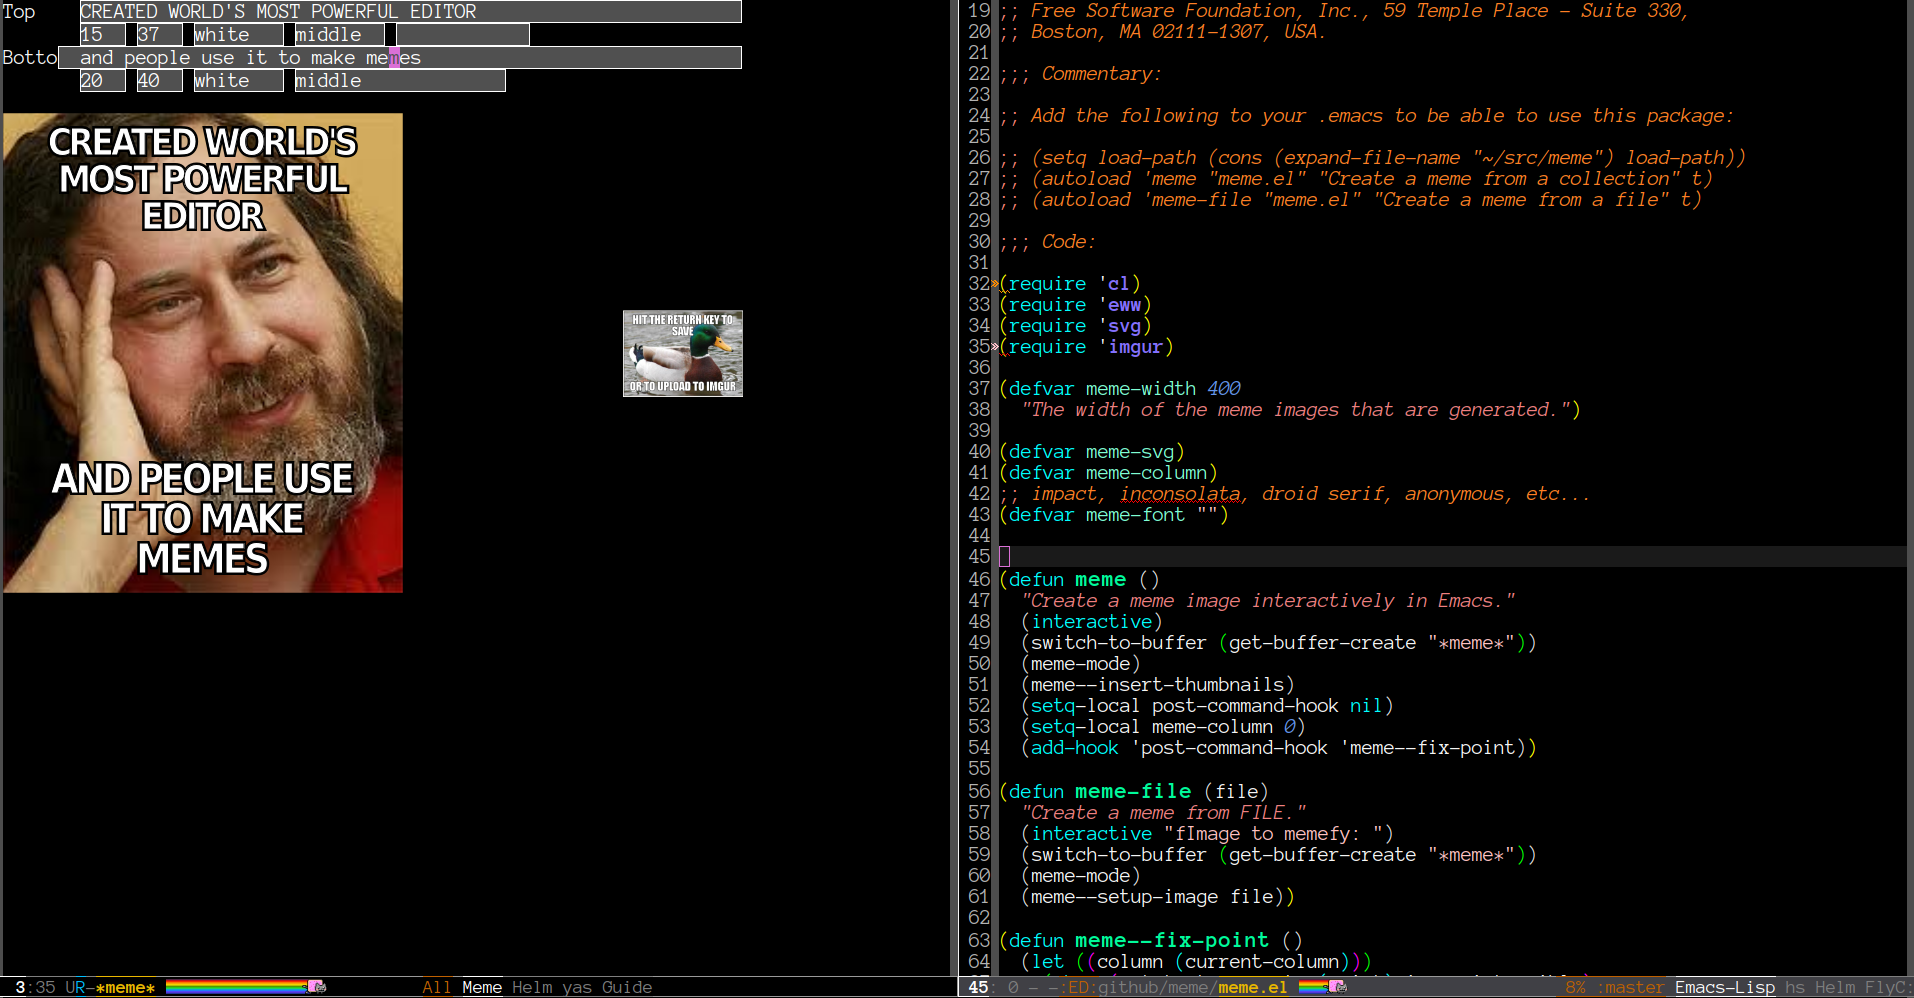This screenshot has height=998, width=1914.
Task: Click the bottom font size field showing 40
Action: click(160, 81)
